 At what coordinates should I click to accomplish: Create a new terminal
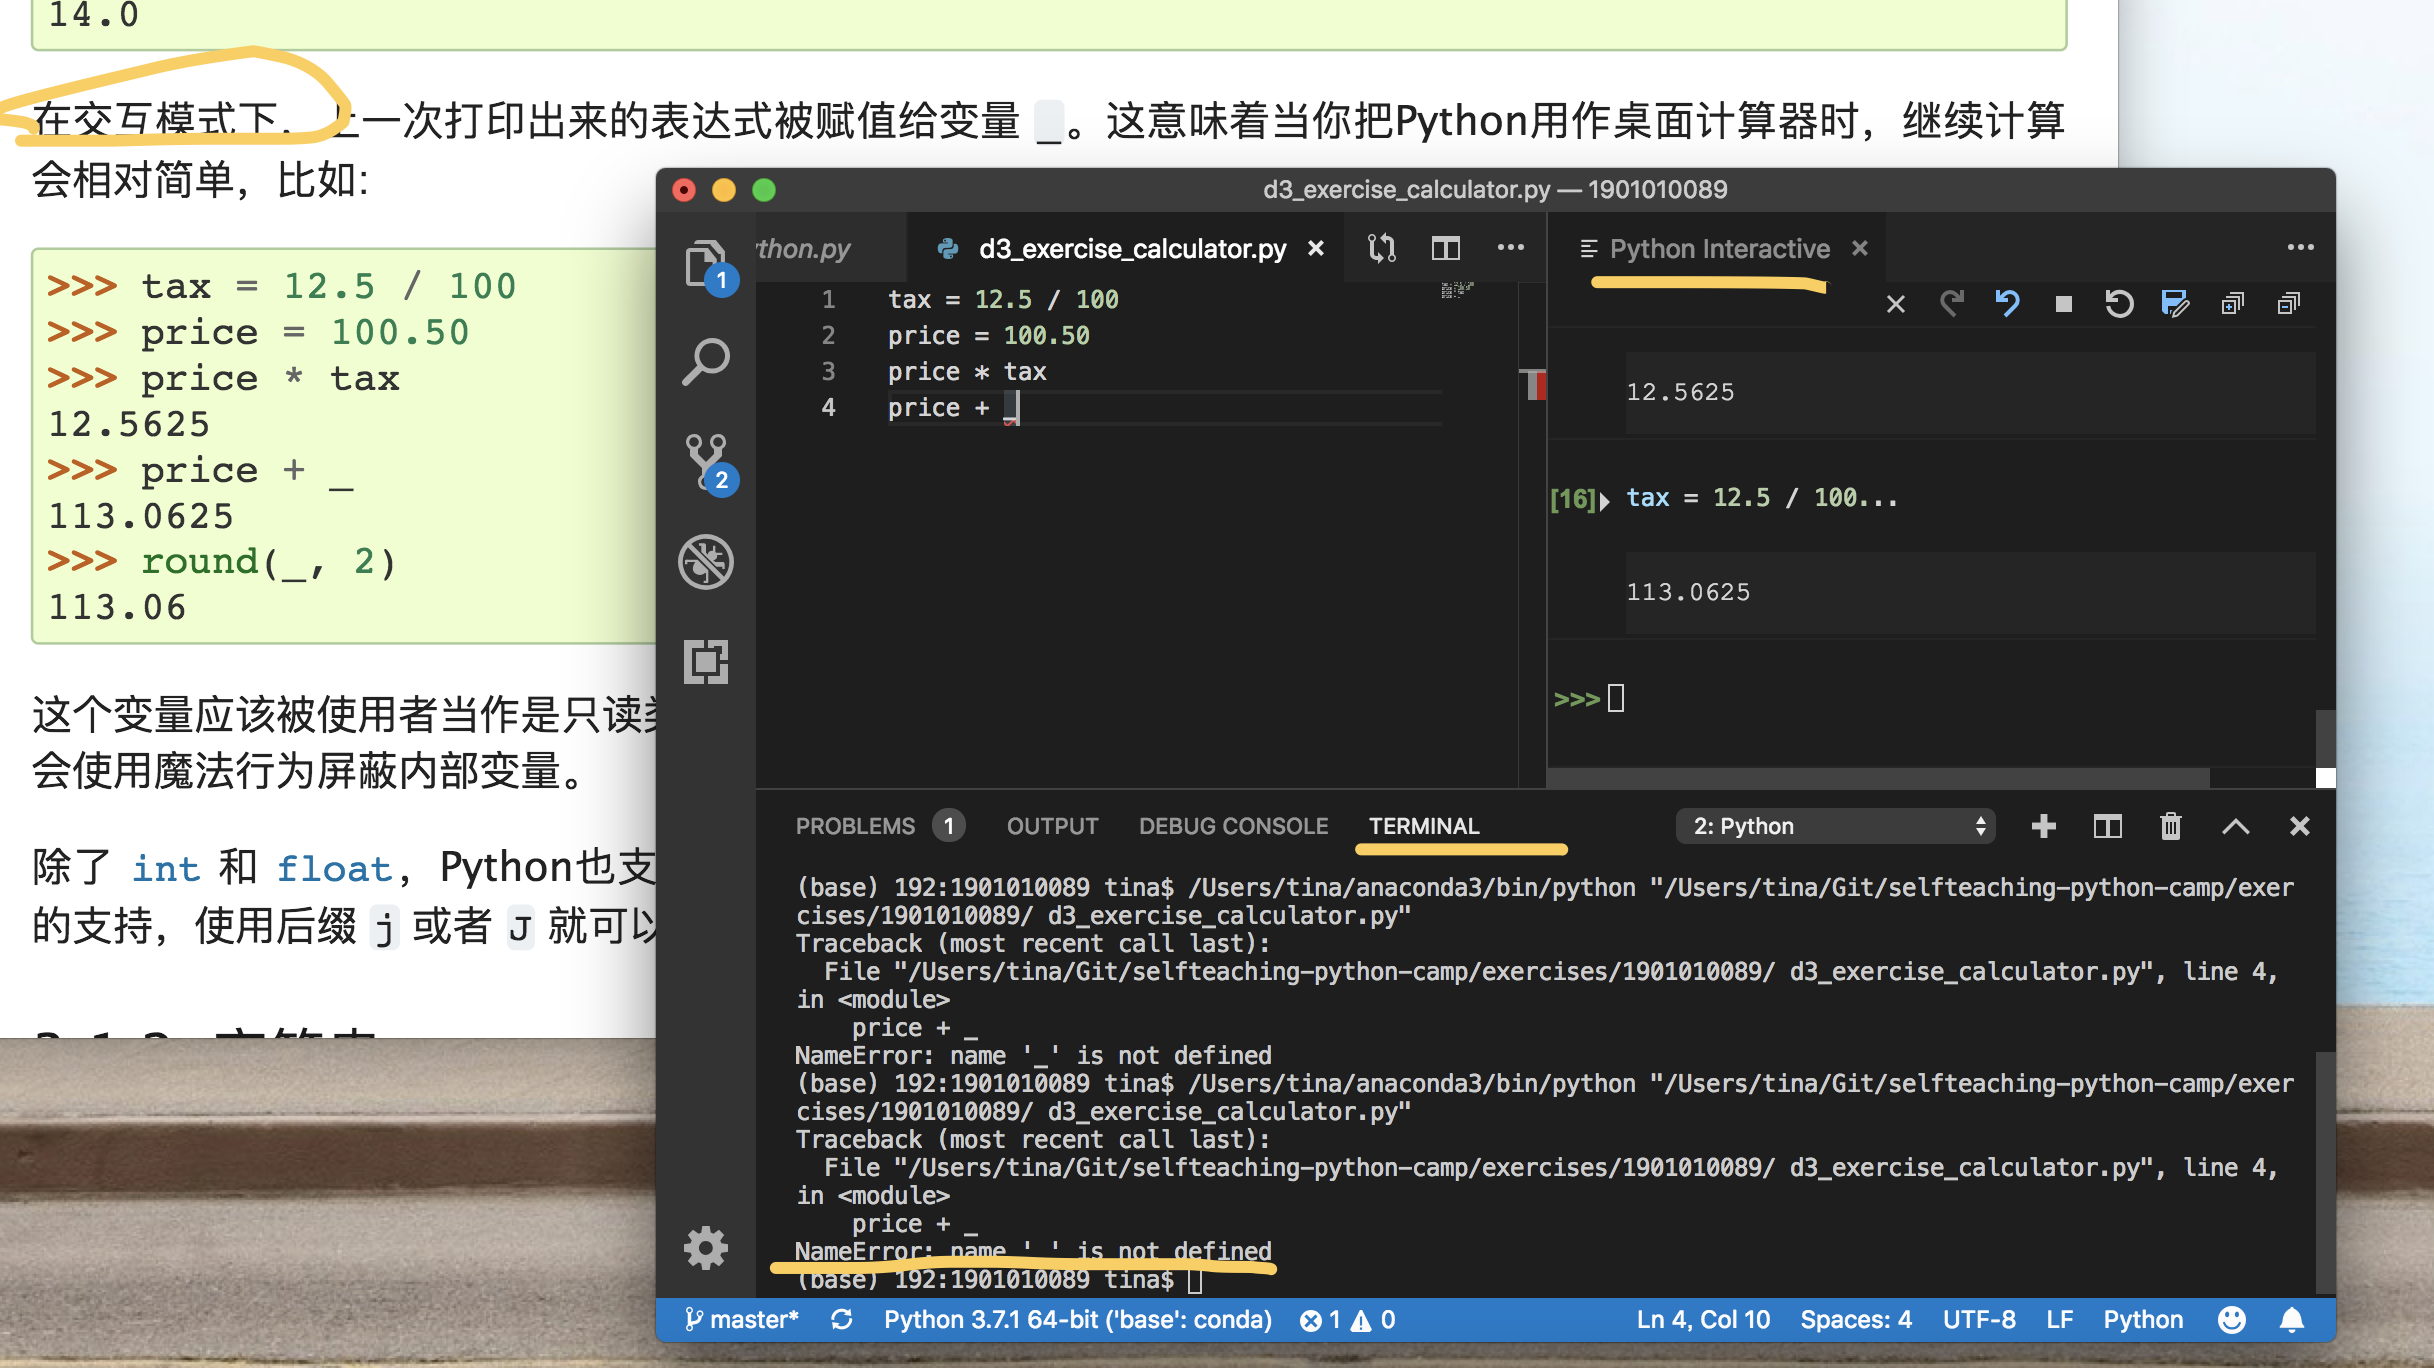click(x=2044, y=826)
